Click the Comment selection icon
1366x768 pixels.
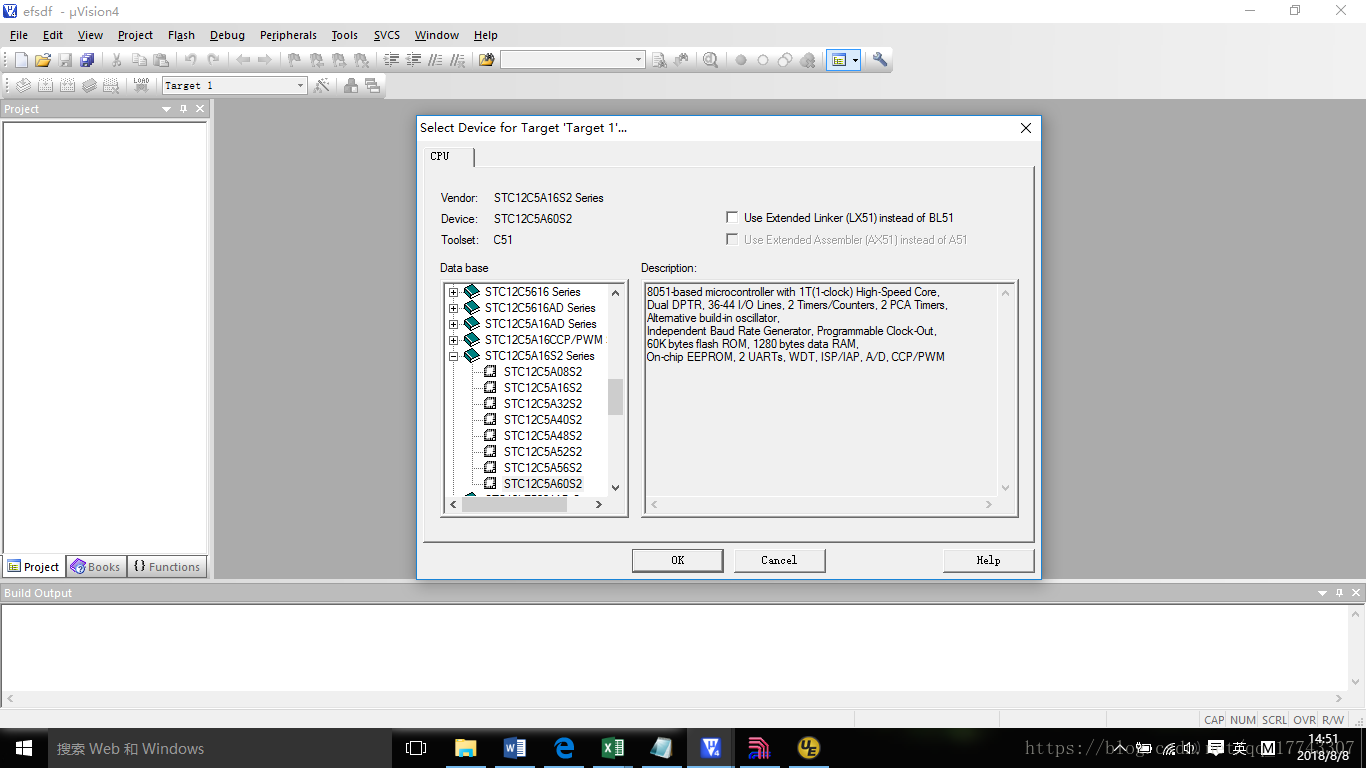(x=435, y=60)
